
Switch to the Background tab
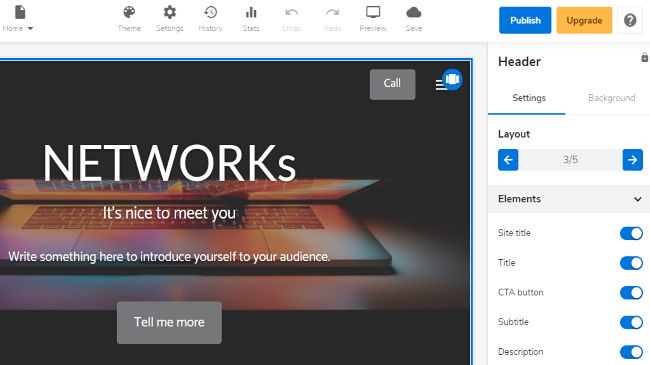point(611,98)
